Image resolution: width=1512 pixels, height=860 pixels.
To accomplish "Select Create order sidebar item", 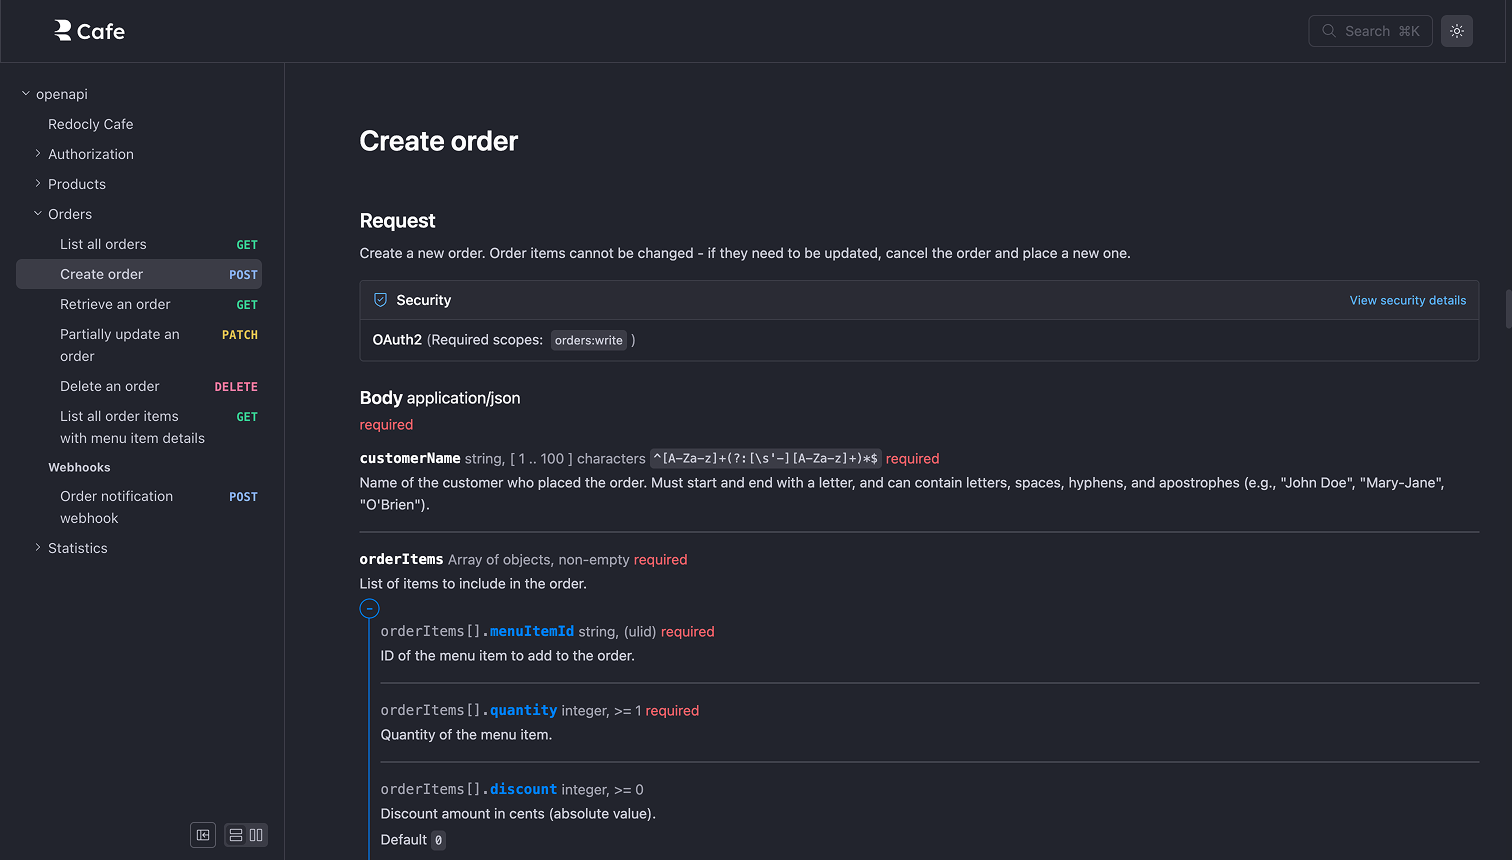I will click(x=139, y=274).
